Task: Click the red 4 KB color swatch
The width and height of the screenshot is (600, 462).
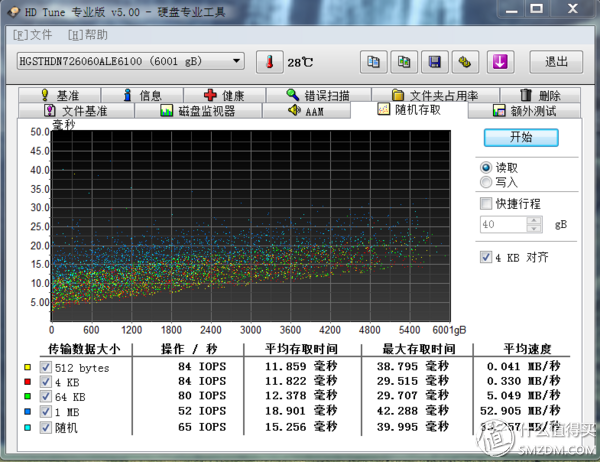Action: 27,382
